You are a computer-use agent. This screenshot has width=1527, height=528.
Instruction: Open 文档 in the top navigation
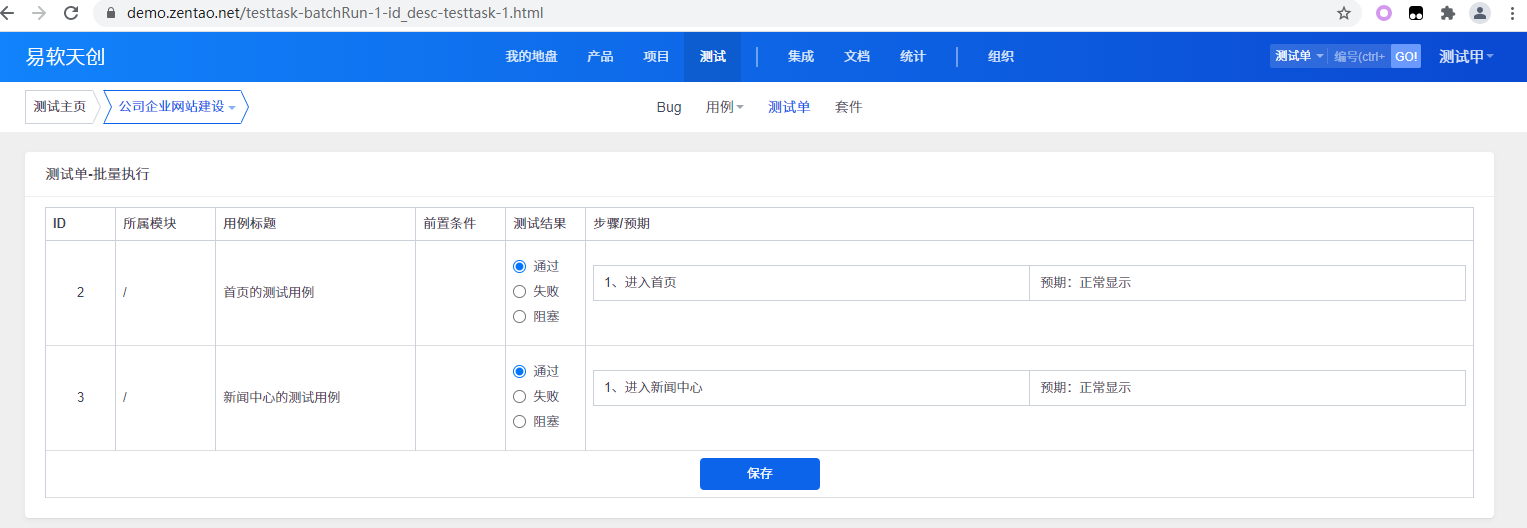click(x=857, y=56)
